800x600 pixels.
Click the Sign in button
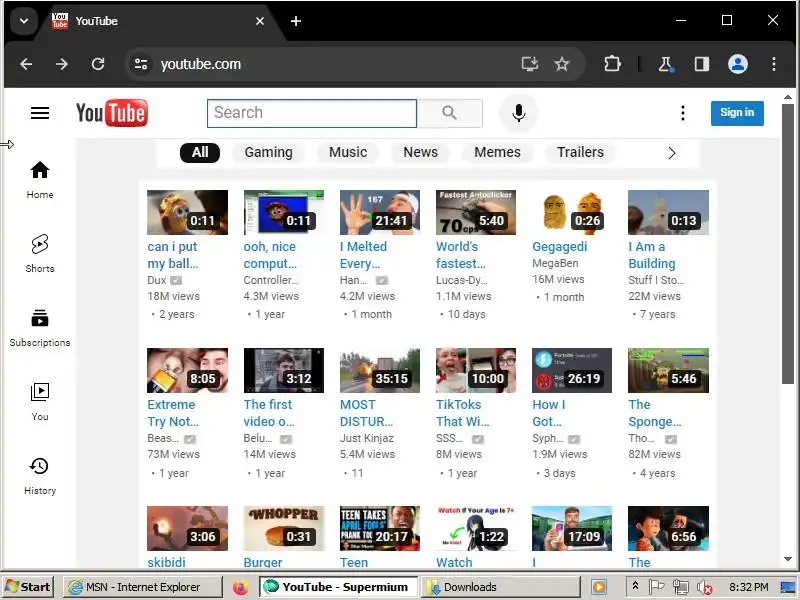pos(737,113)
